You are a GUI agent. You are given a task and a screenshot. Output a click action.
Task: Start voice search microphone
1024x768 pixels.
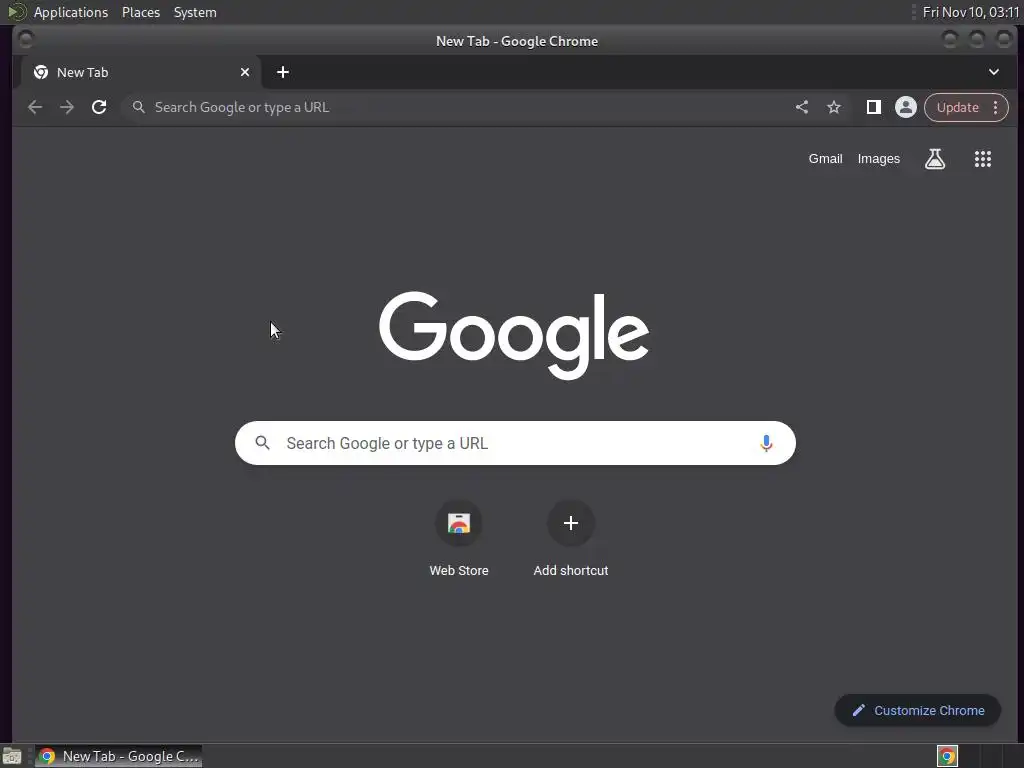tap(766, 443)
